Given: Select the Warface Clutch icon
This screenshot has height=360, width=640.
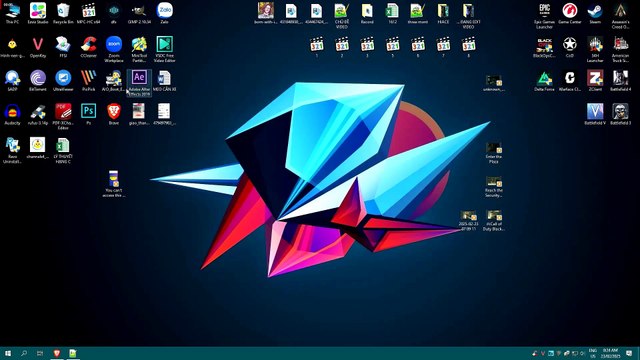Looking at the screenshot, I should pyautogui.click(x=570, y=81).
